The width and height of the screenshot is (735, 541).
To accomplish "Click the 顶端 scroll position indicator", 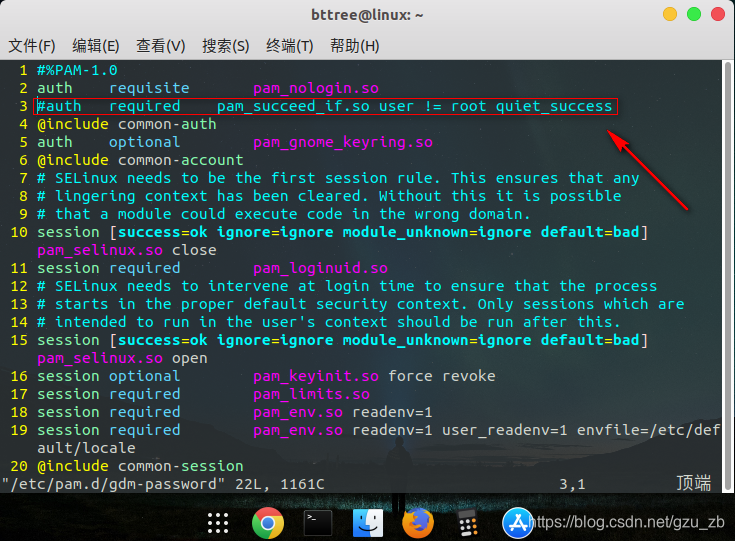I will pyautogui.click(x=694, y=483).
